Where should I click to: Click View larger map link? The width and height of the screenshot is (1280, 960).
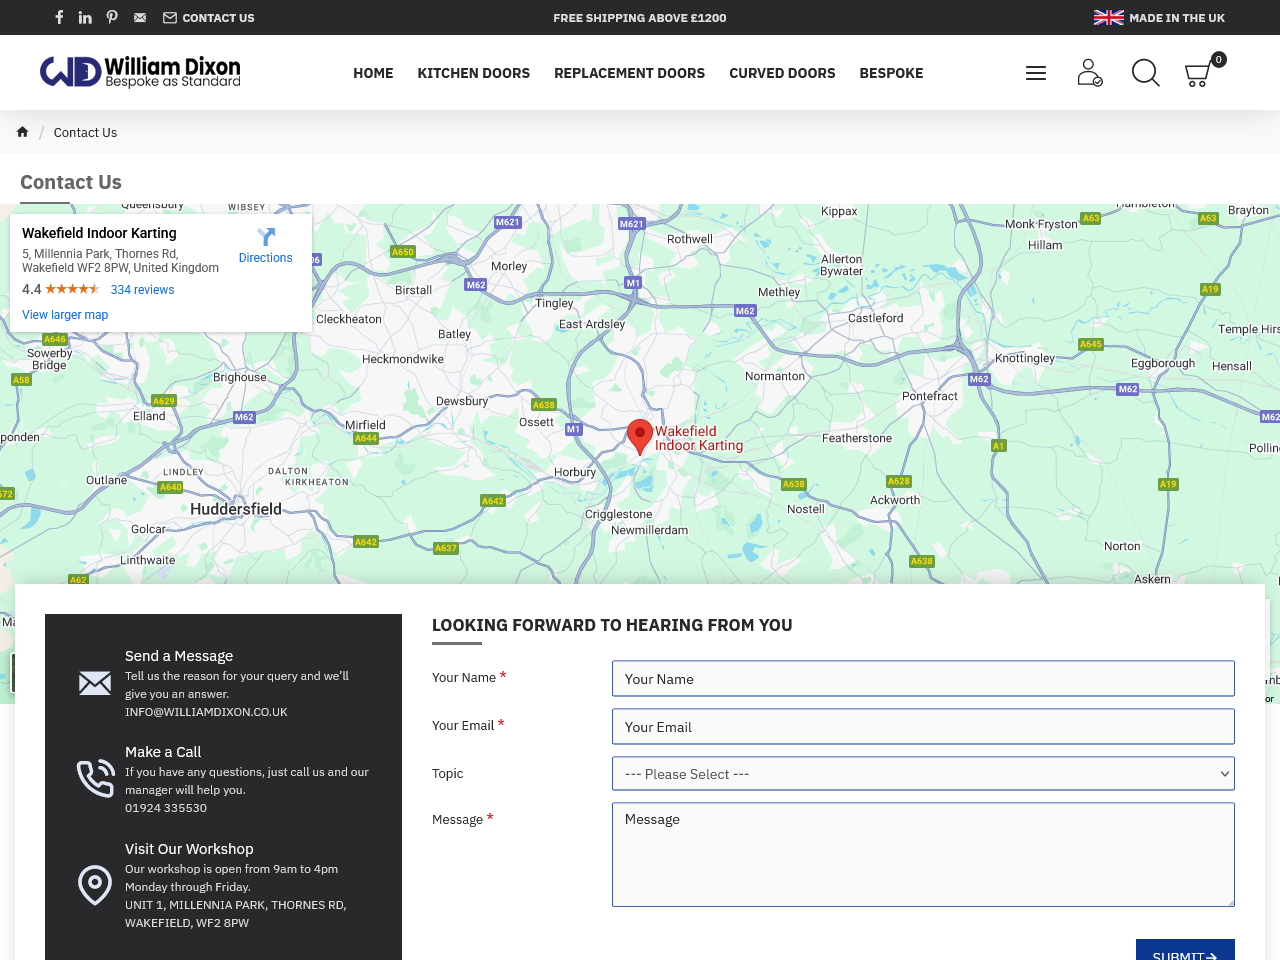click(65, 315)
